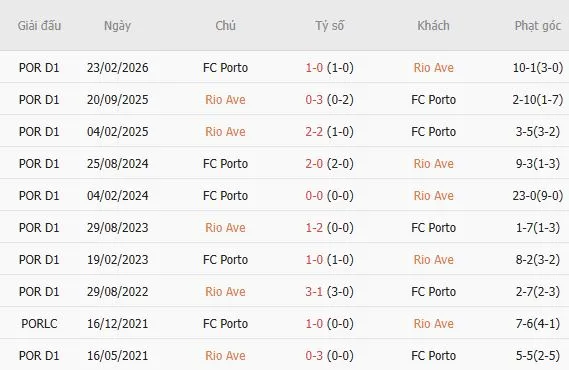The width and height of the screenshot is (569, 370).
Task: Click the Phạt góc column header
Action: coord(537,26)
